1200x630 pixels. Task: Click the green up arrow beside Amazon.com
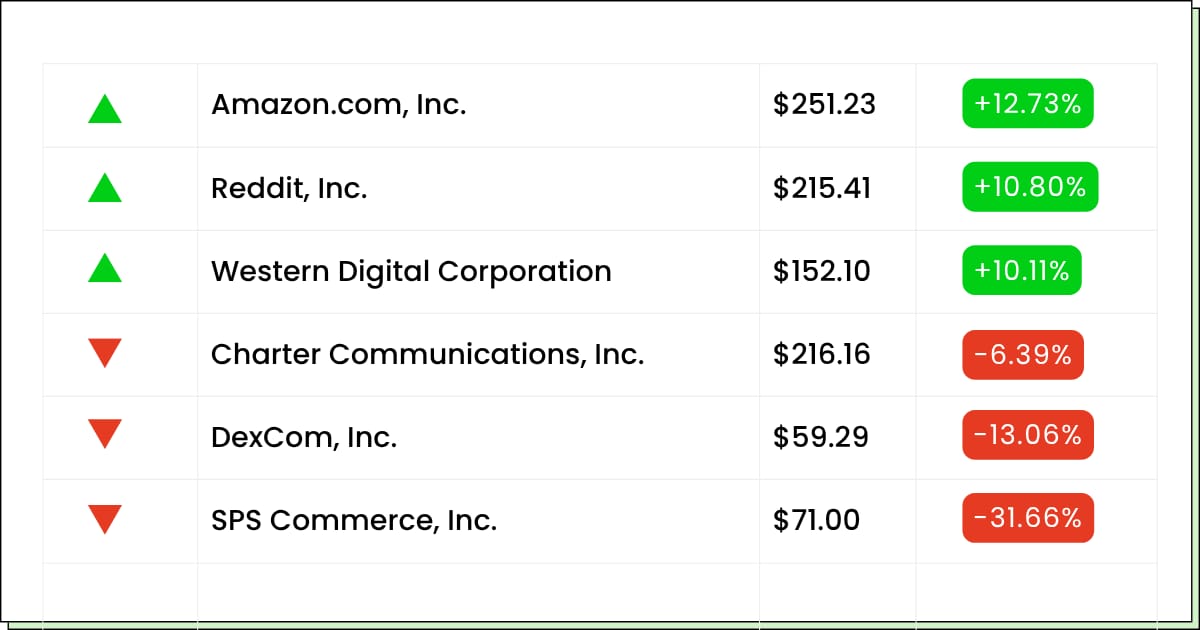click(105, 108)
